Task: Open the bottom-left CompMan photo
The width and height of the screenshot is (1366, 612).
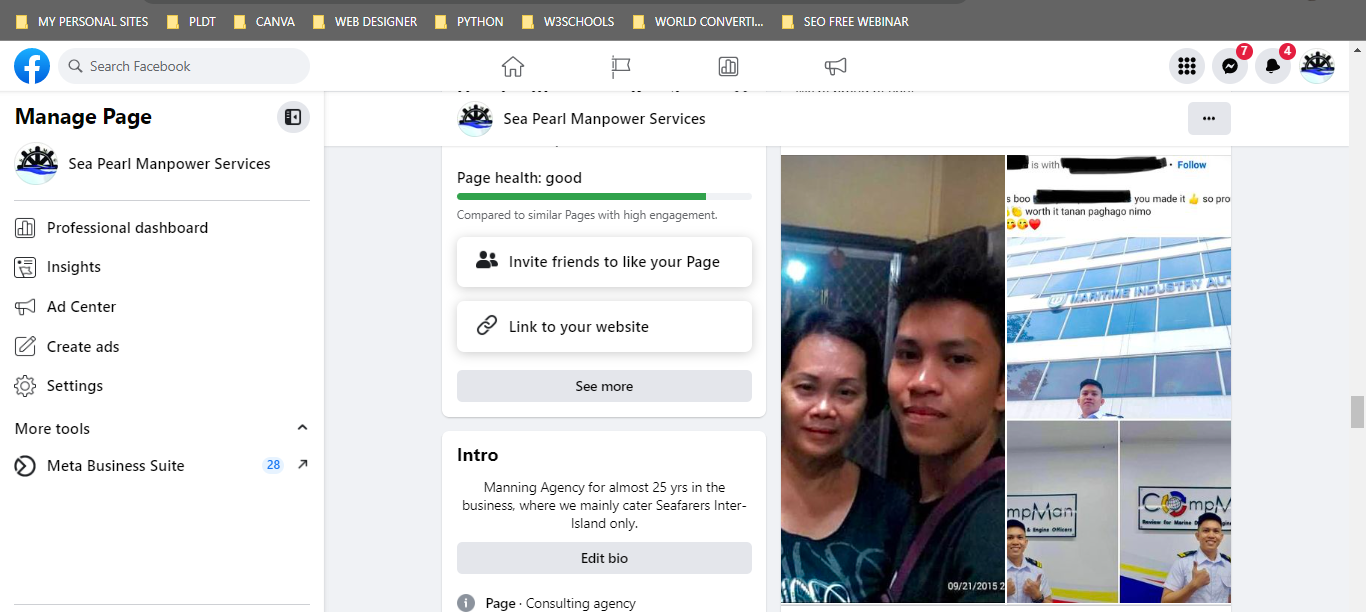Action: coord(1062,512)
